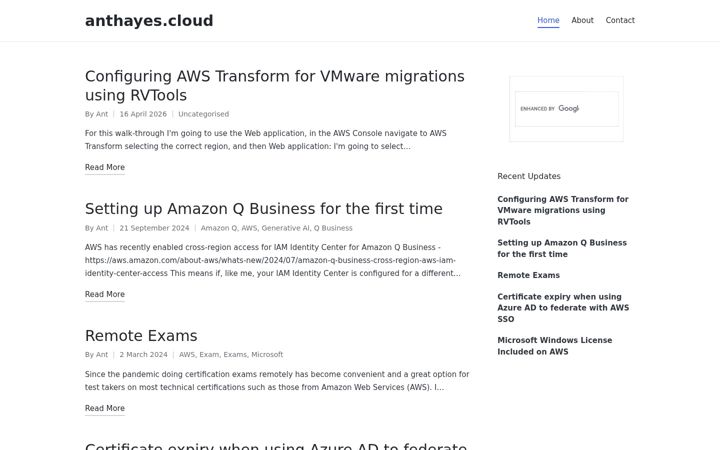Open Setting up Amazon Q Business post title
Viewport: 720px width, 450px height.
[x=264, y=208]
